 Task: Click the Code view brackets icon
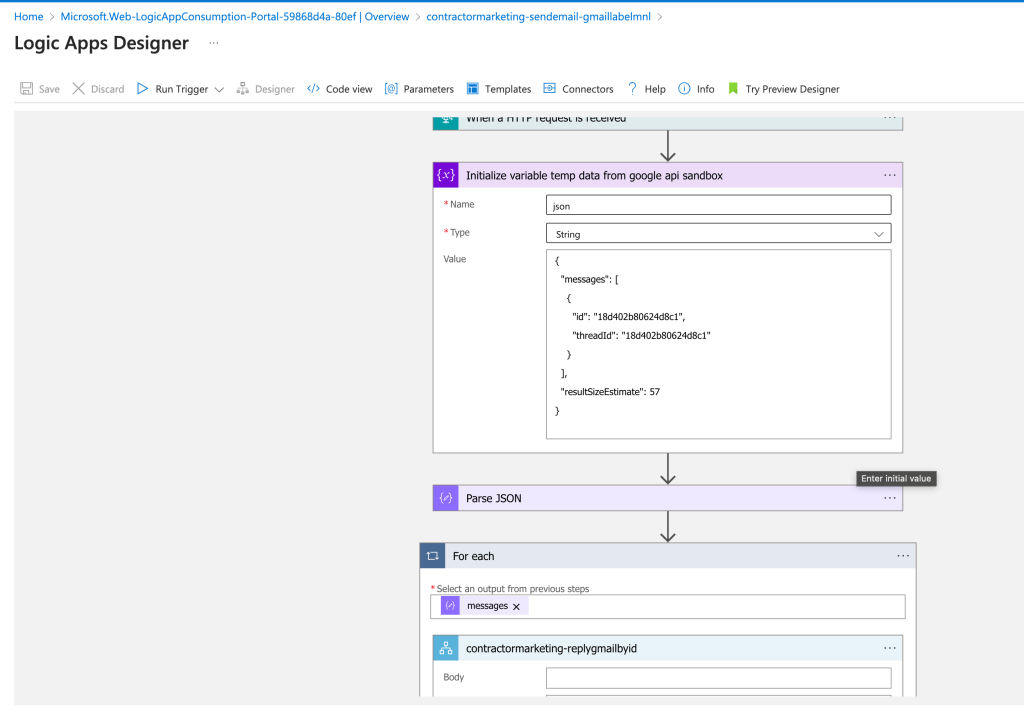pos(313,89)
